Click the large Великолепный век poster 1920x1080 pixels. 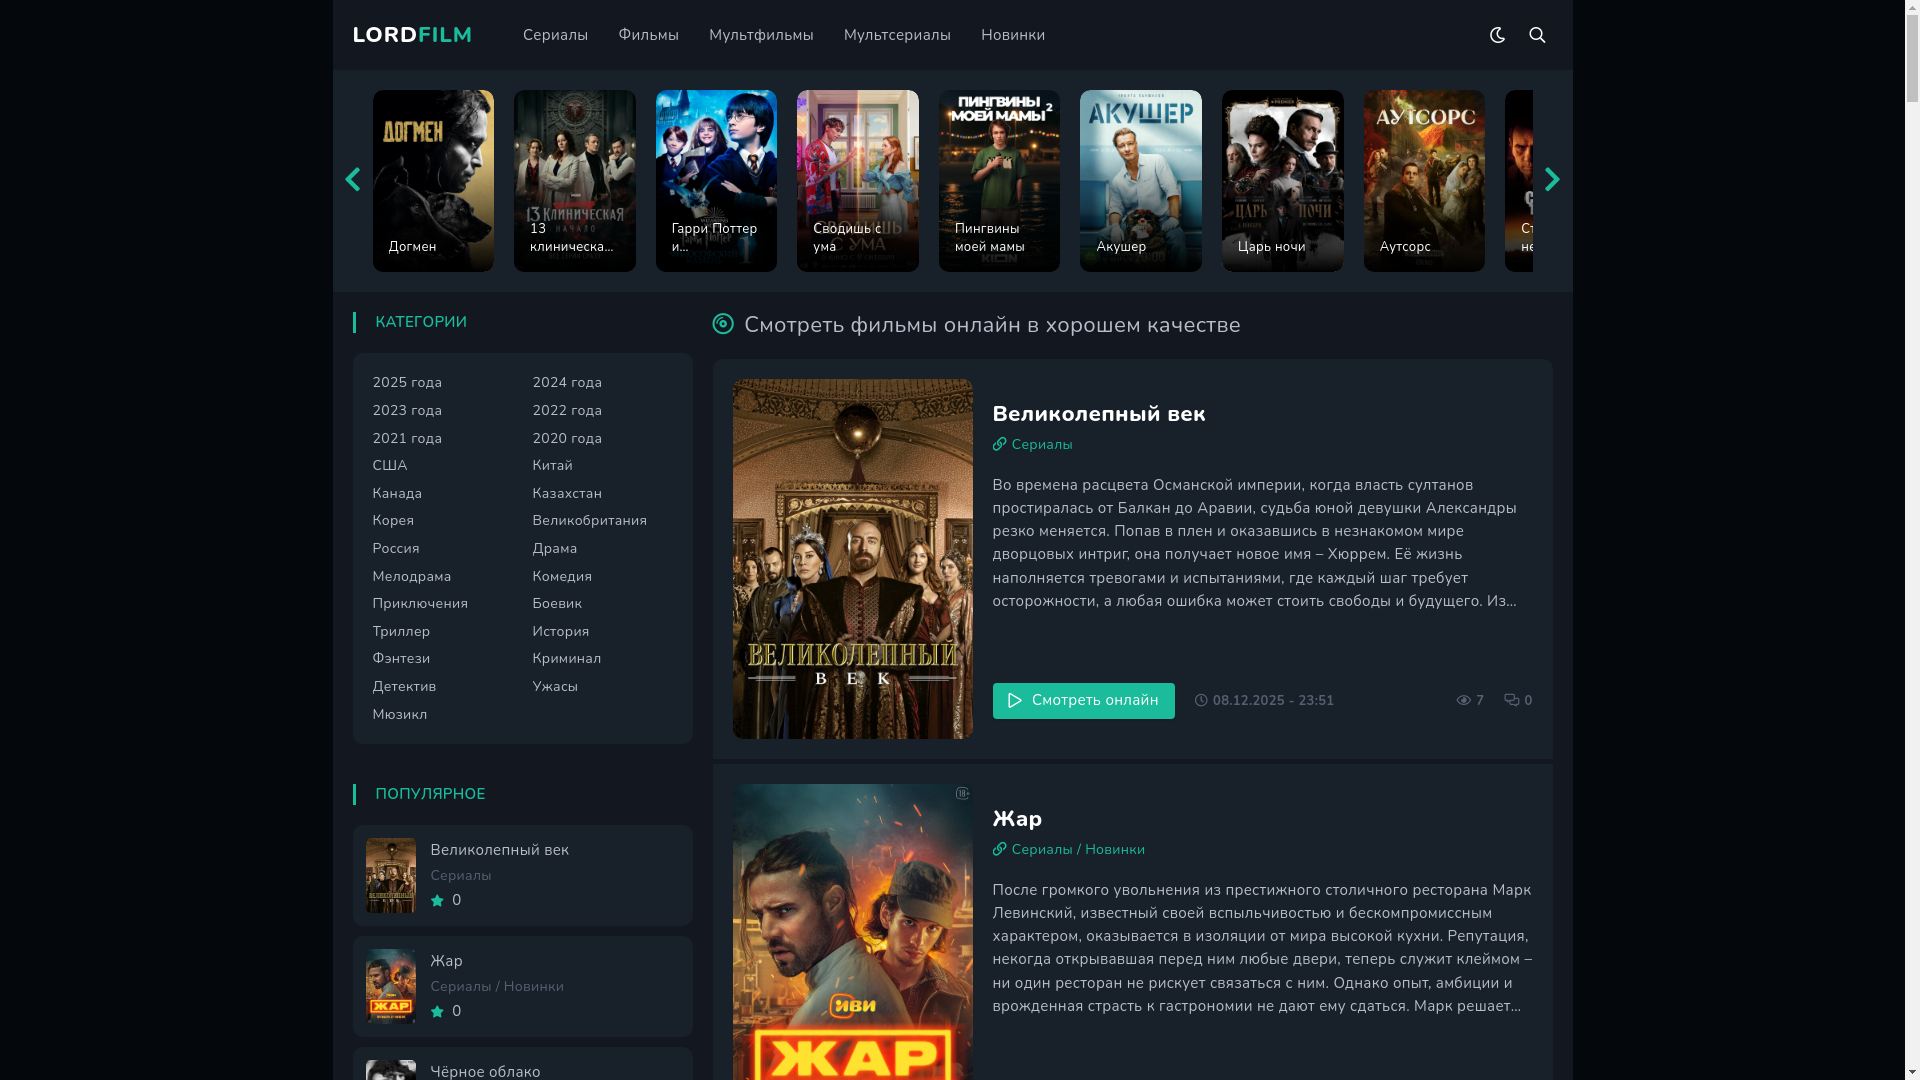click(x=852, y=559)
